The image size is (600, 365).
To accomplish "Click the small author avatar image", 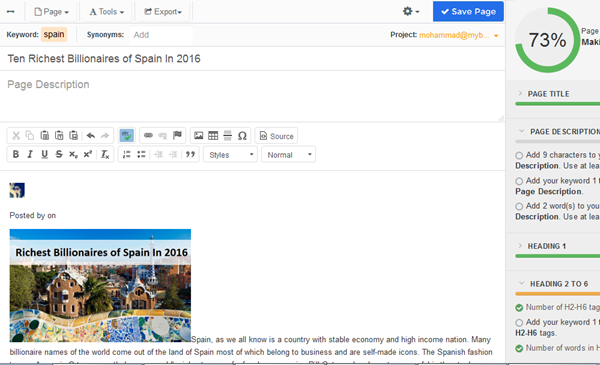I will pos(17,190).
